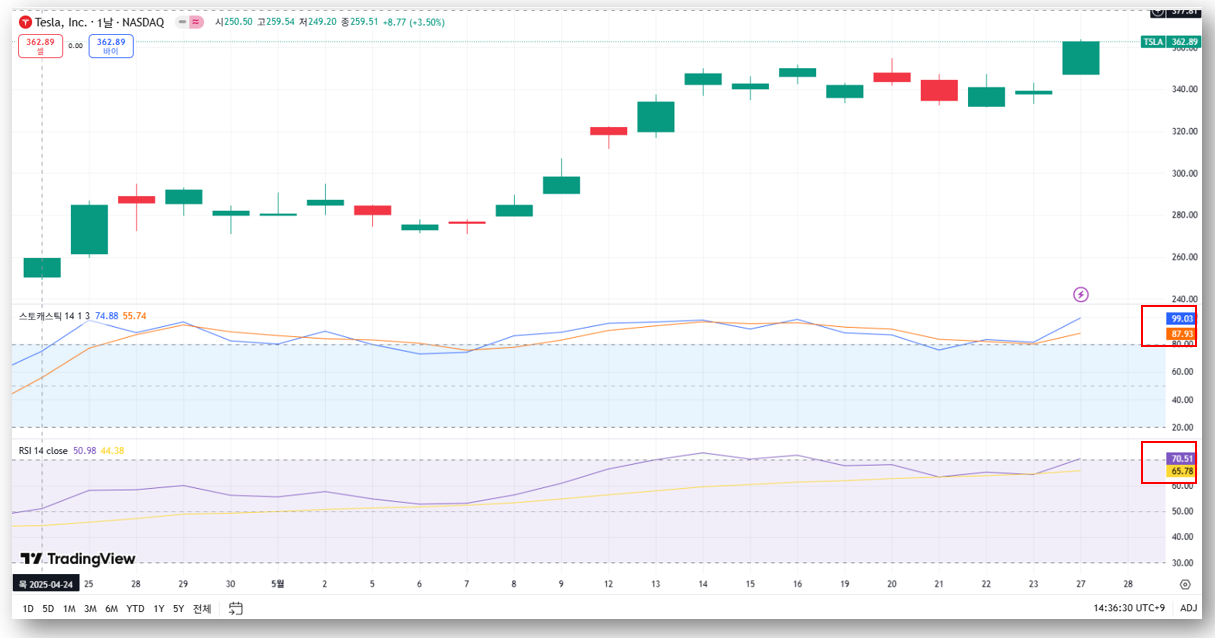
Task: Click the RSI 14 close indicator label
Action: coord(43,451)
